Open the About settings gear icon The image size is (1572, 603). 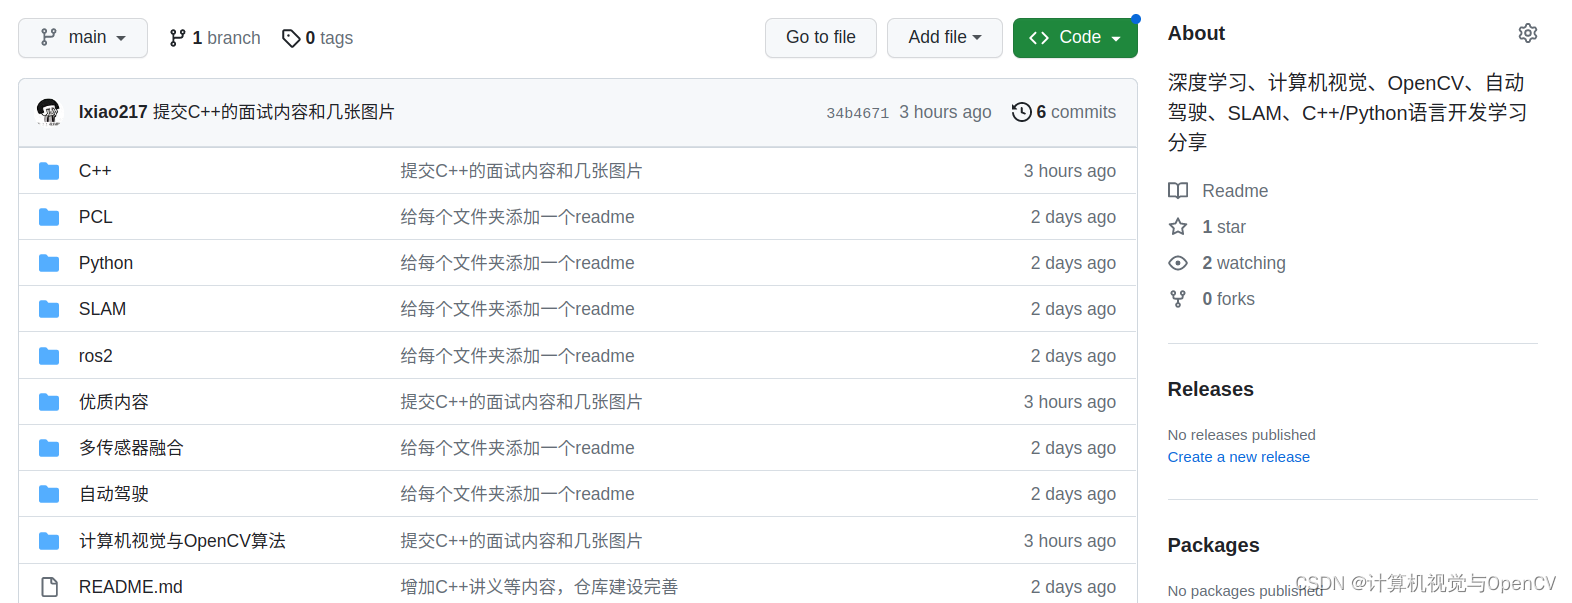click(1528, 33)
